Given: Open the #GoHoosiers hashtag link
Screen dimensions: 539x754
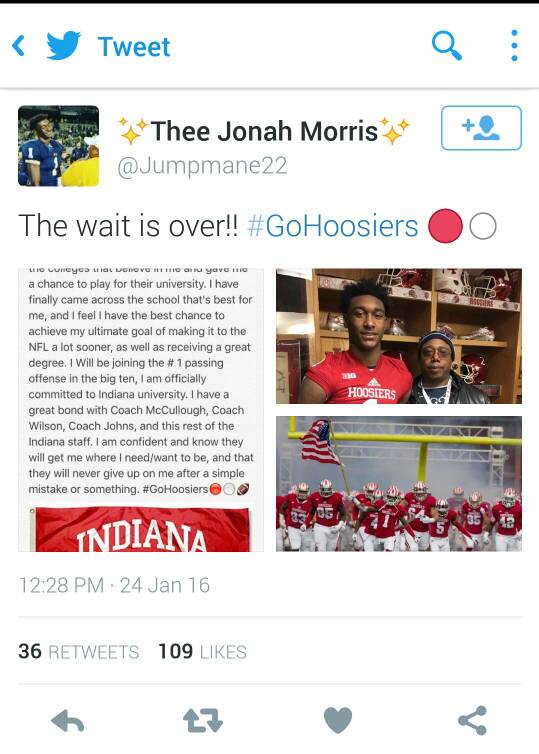Looking at the screenshot, I should click(333, 226).
